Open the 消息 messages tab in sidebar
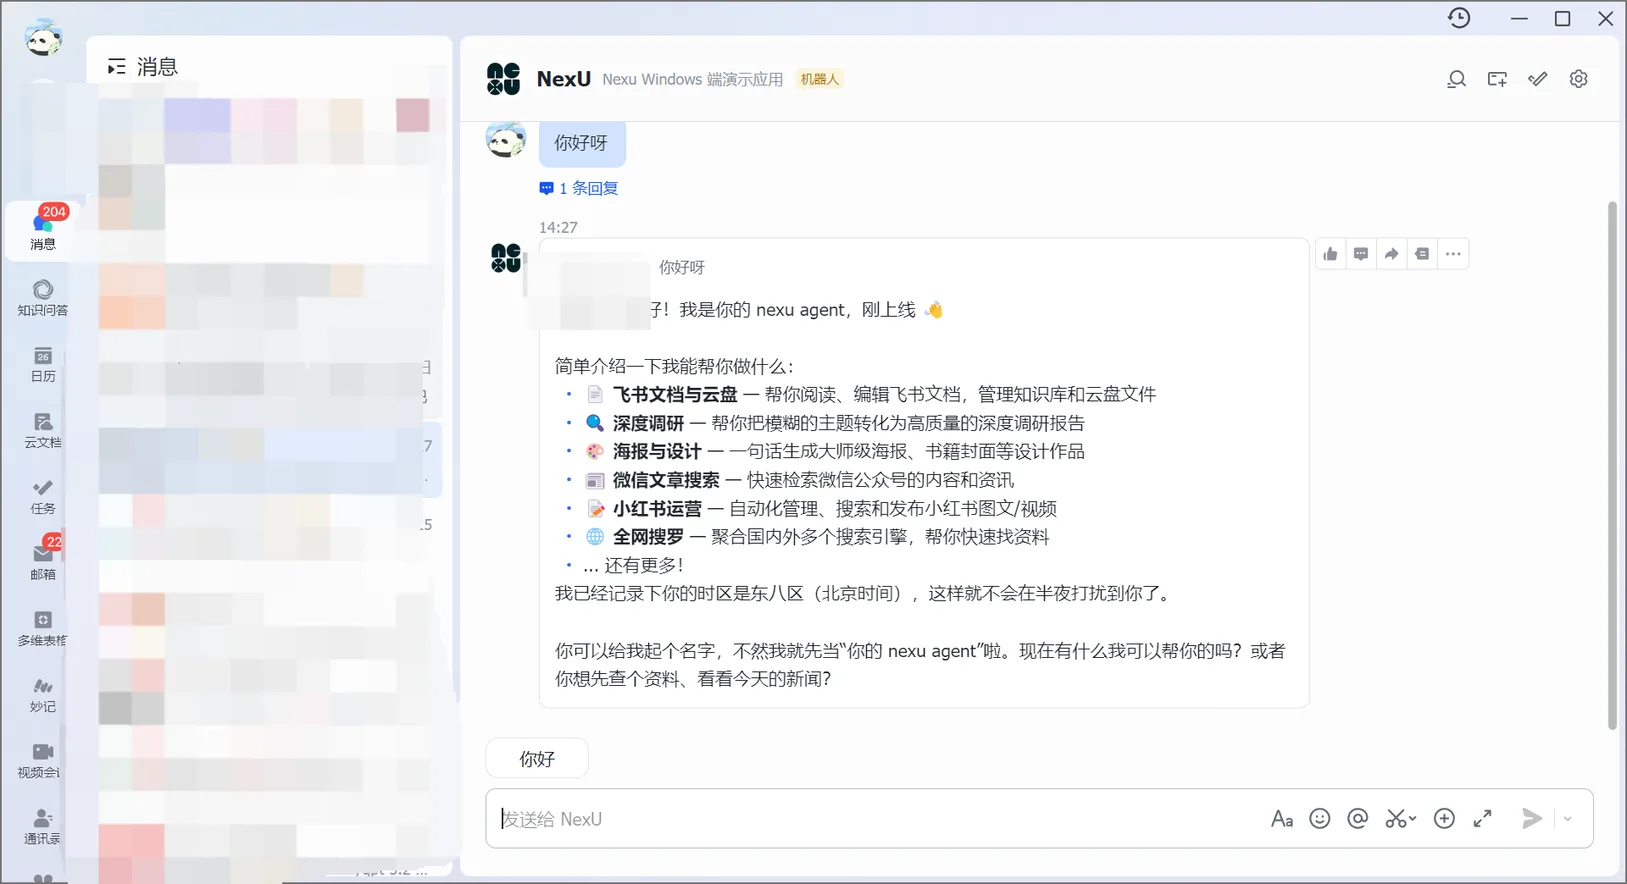This screenshot has width=1627, height=884. pyautogui.click(x=43, y=230)
